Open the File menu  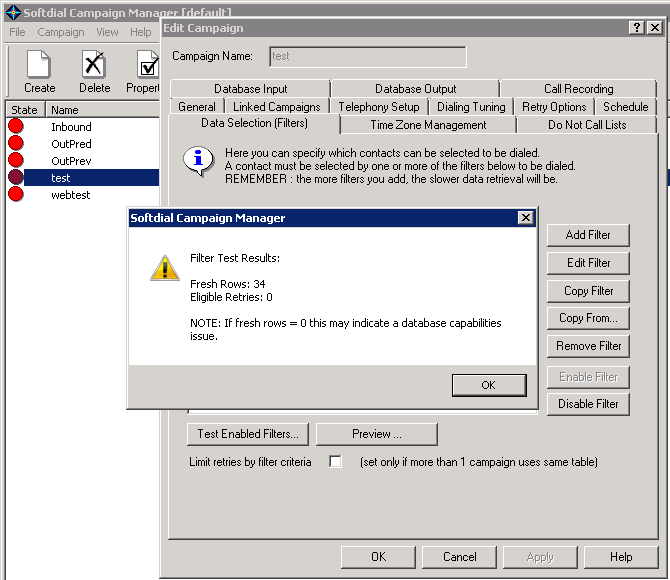tap(17, 32)
